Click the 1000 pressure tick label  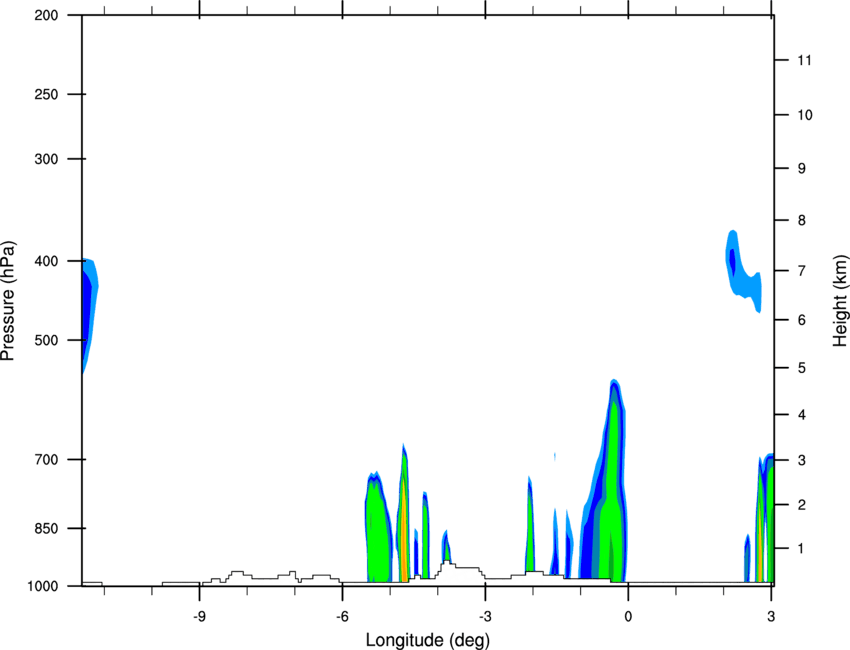(x=43, y=586)
